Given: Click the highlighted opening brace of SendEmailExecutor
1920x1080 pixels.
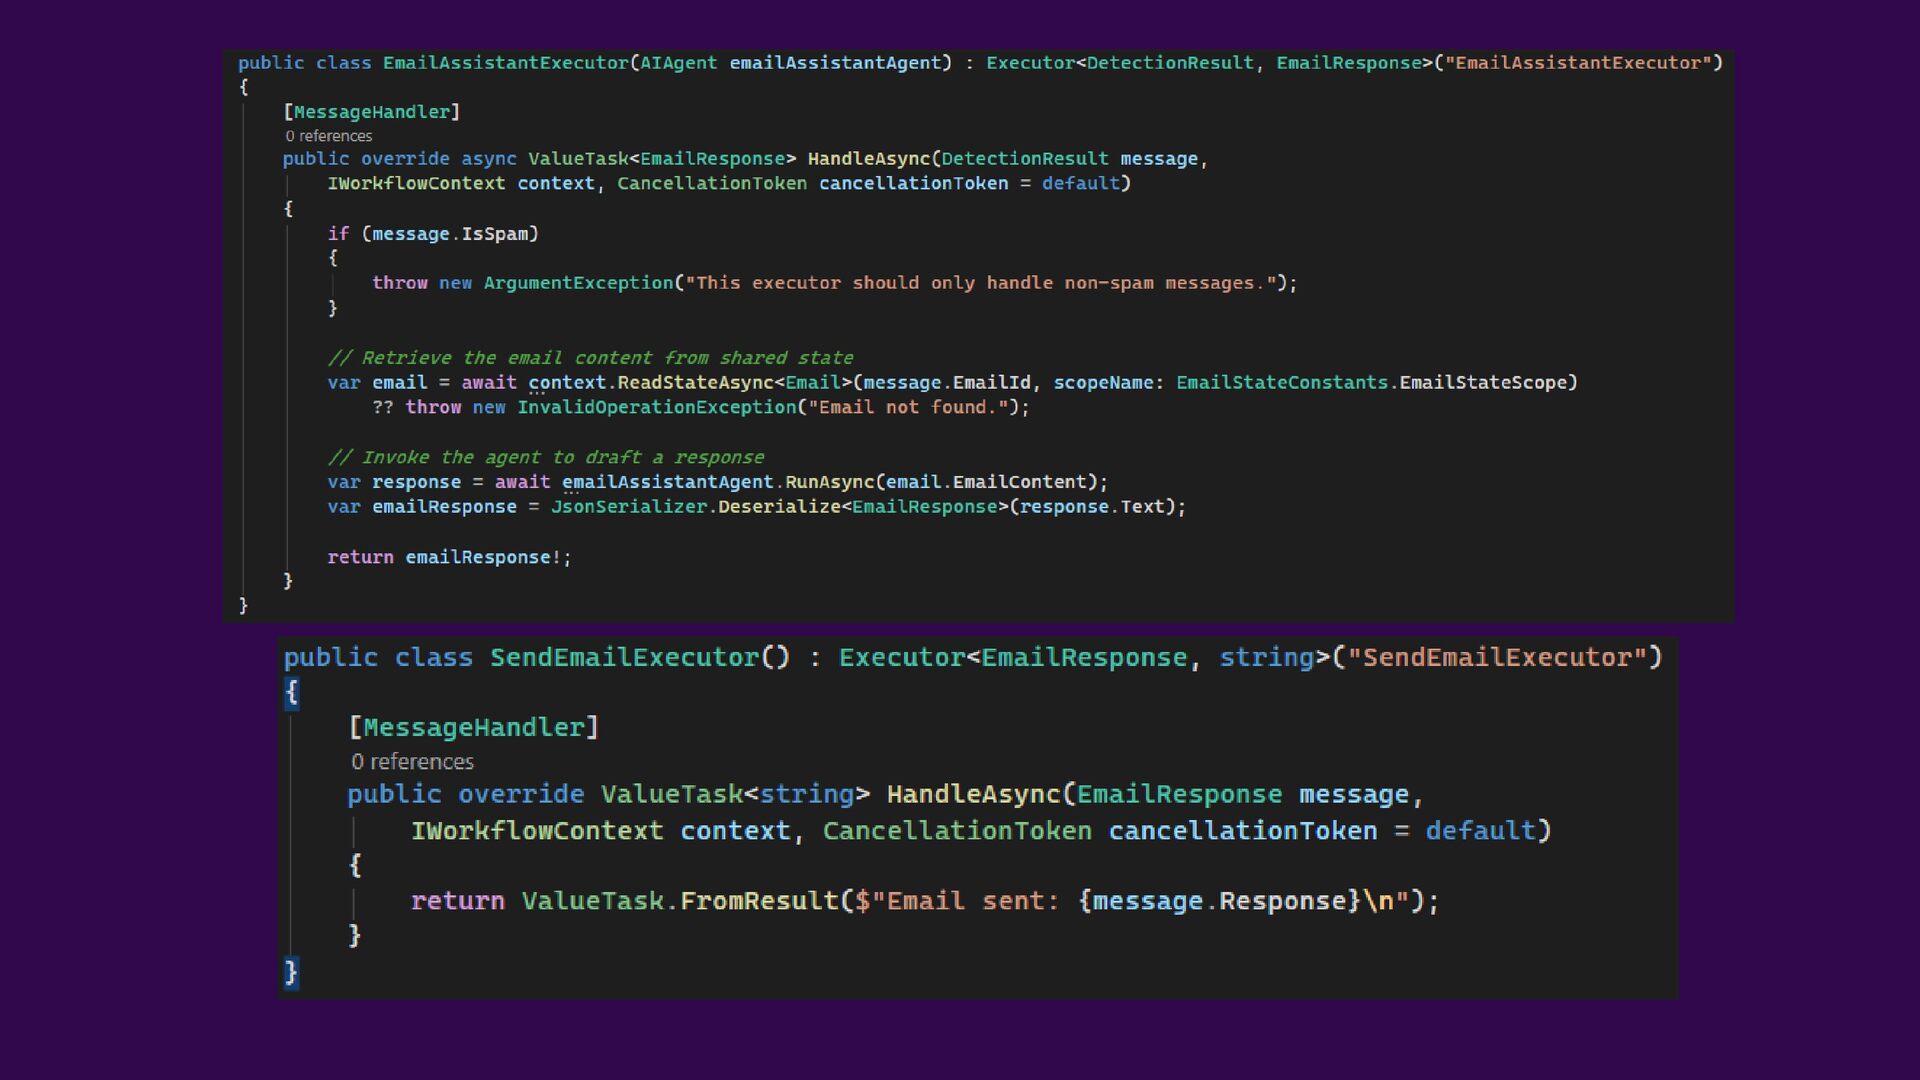Looking at the screenshot, I should (291, 692).
